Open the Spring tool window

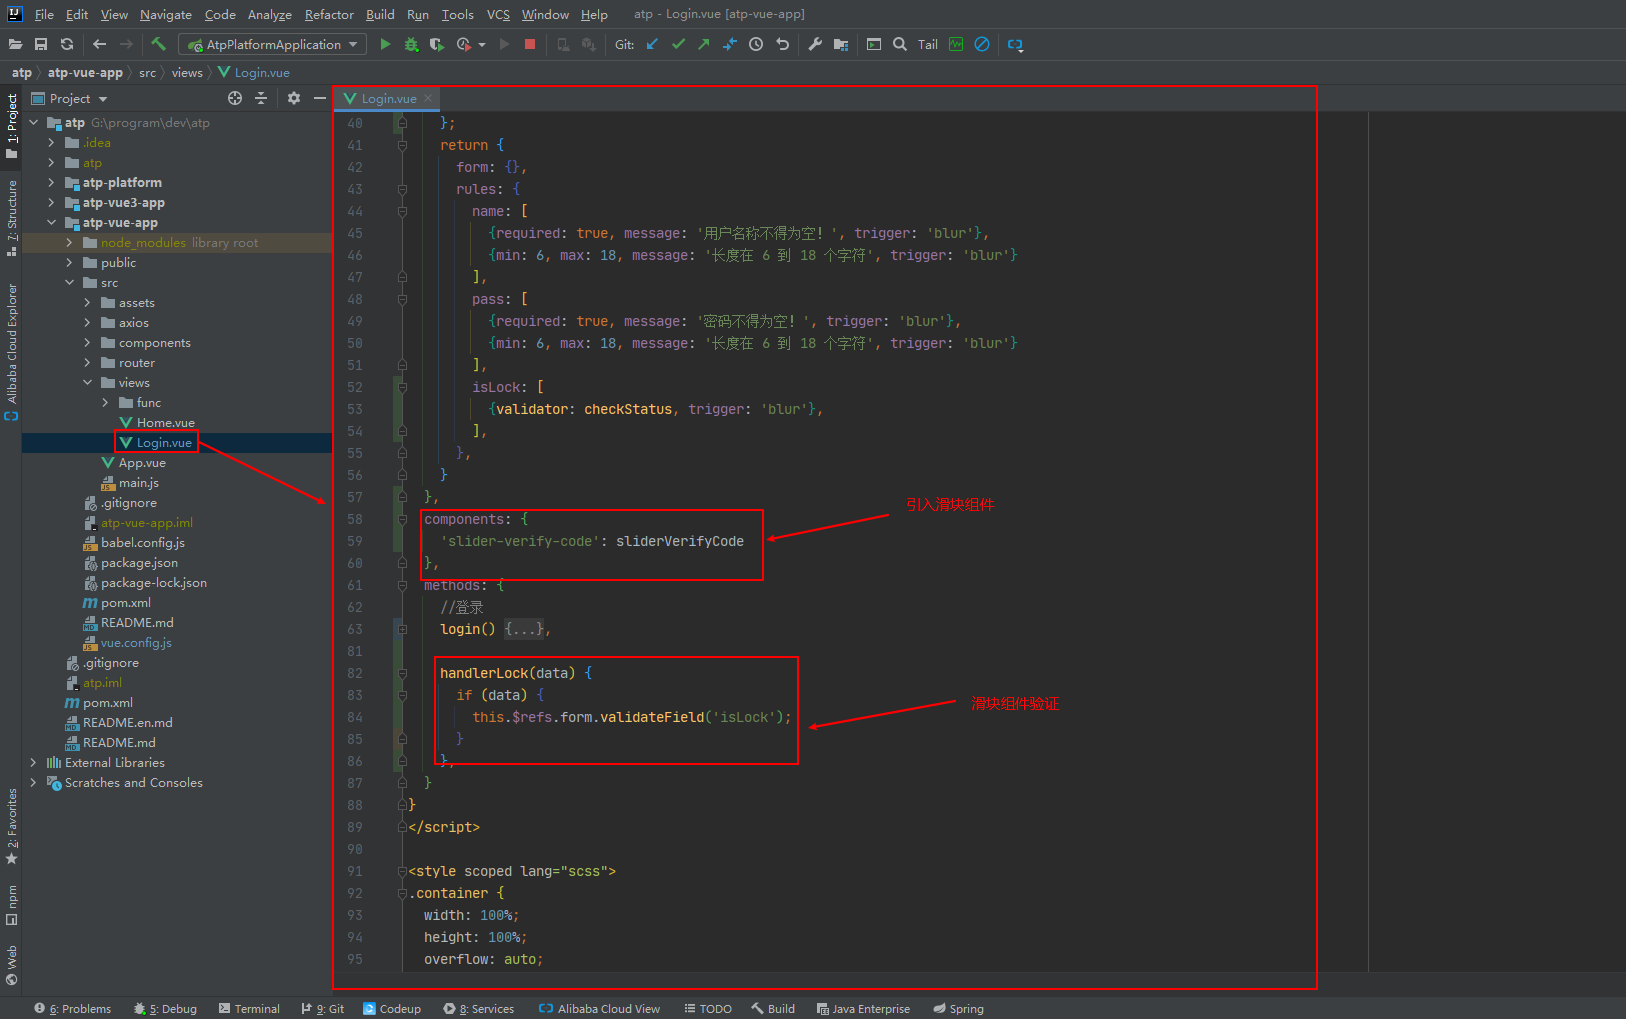[958, 1008]
